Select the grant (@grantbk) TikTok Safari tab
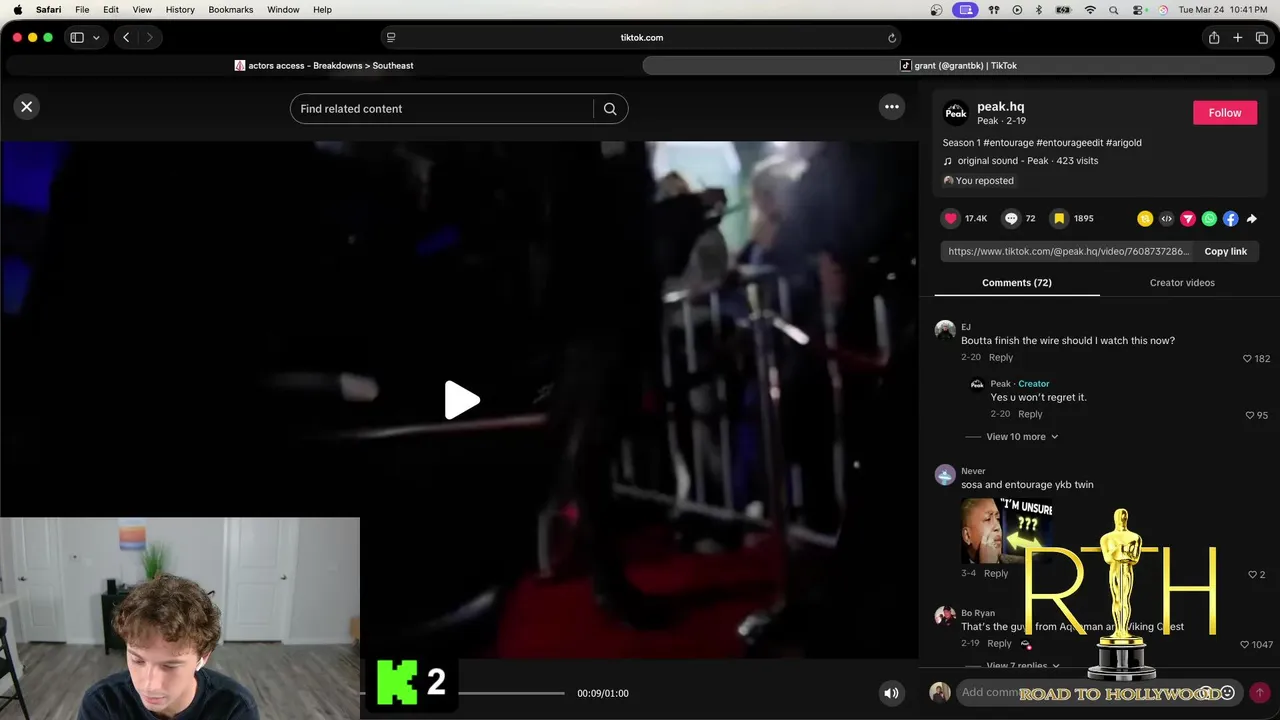Image resolution: width=1280 pixels, height=720 pixels. point(957,66)
